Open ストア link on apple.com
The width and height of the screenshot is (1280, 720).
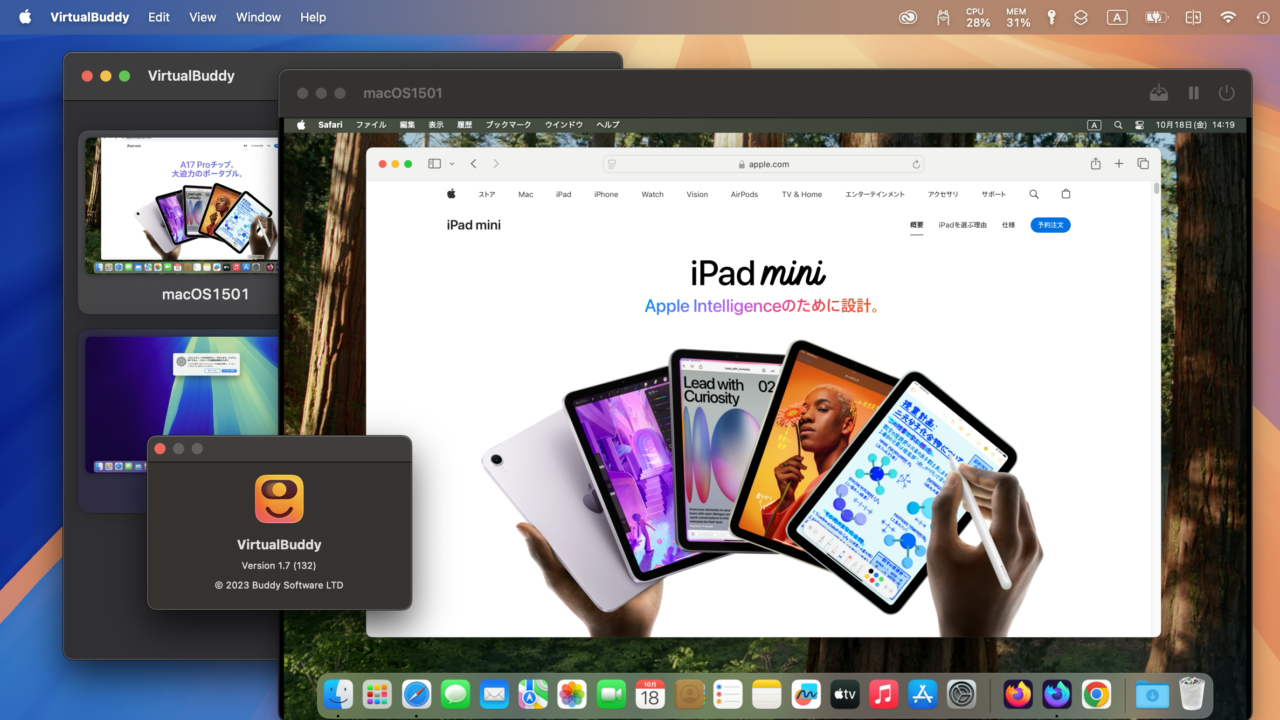pyautogui.click(x=487, y=195)
